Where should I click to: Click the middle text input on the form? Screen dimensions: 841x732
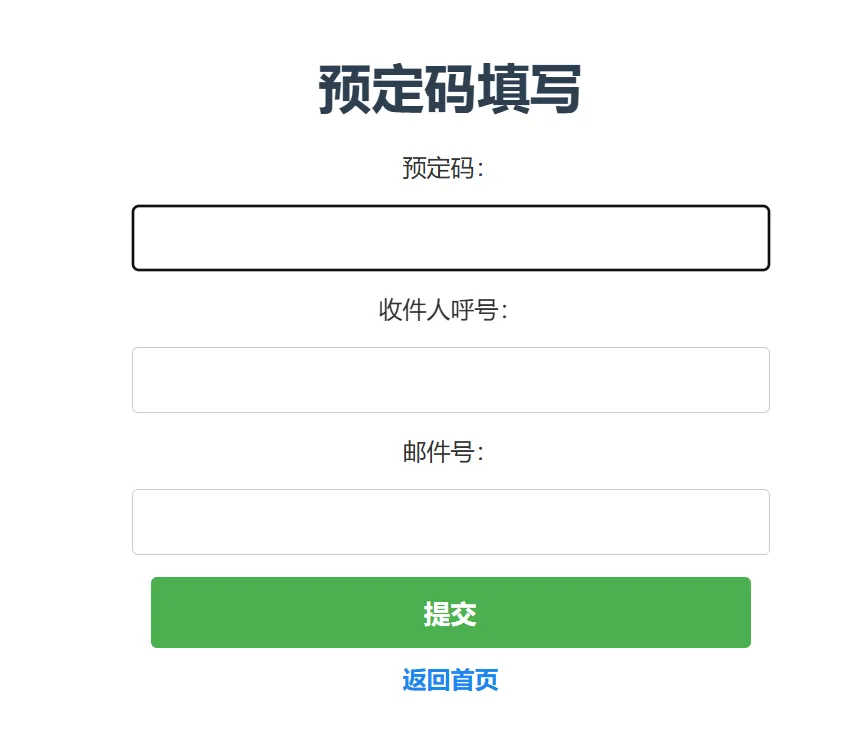[450, 380]
